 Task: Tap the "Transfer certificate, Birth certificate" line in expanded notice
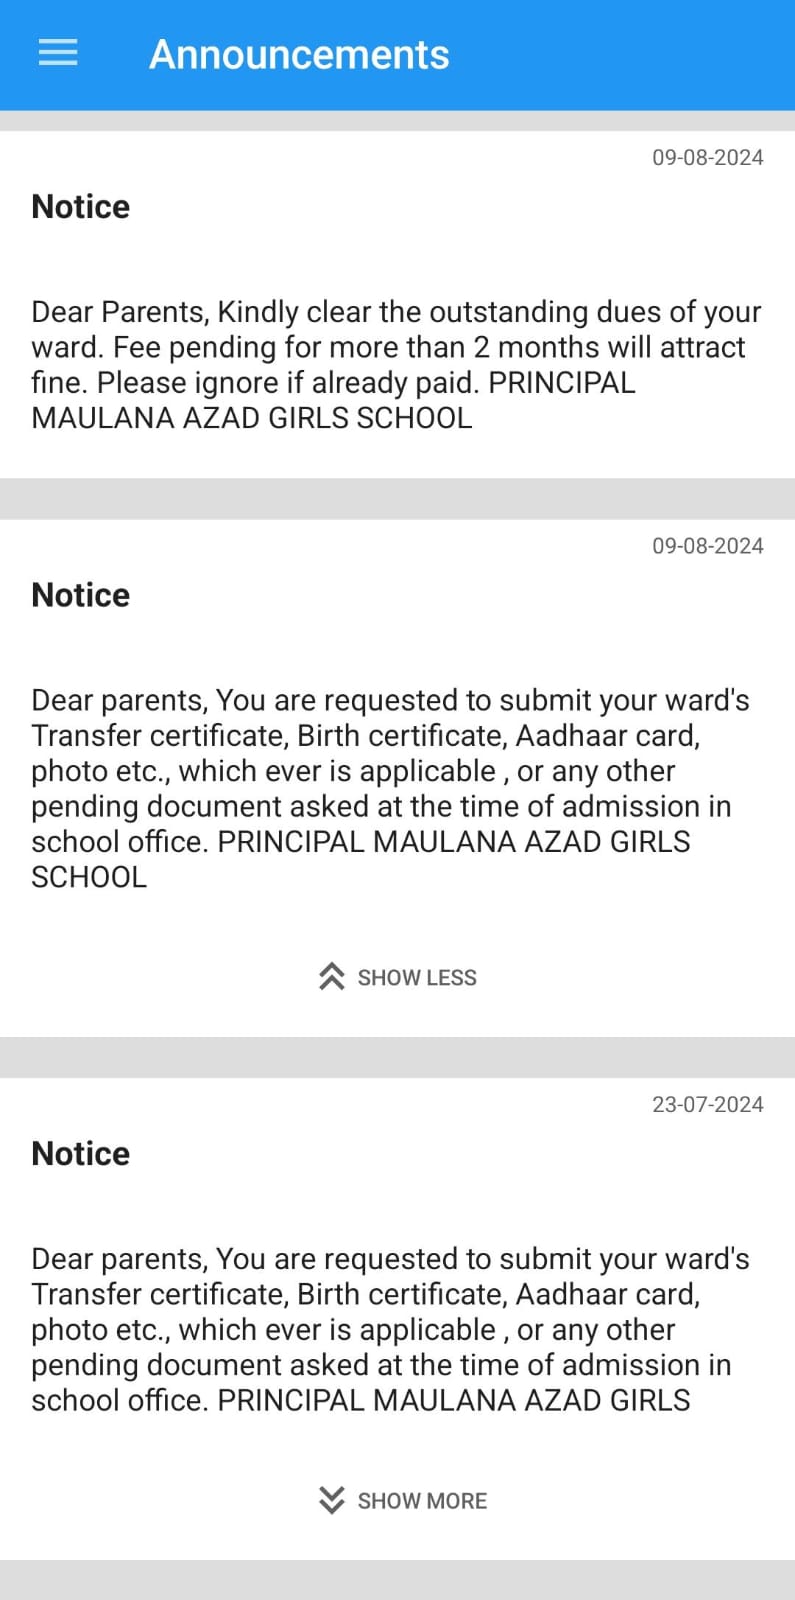pos(365,735)
